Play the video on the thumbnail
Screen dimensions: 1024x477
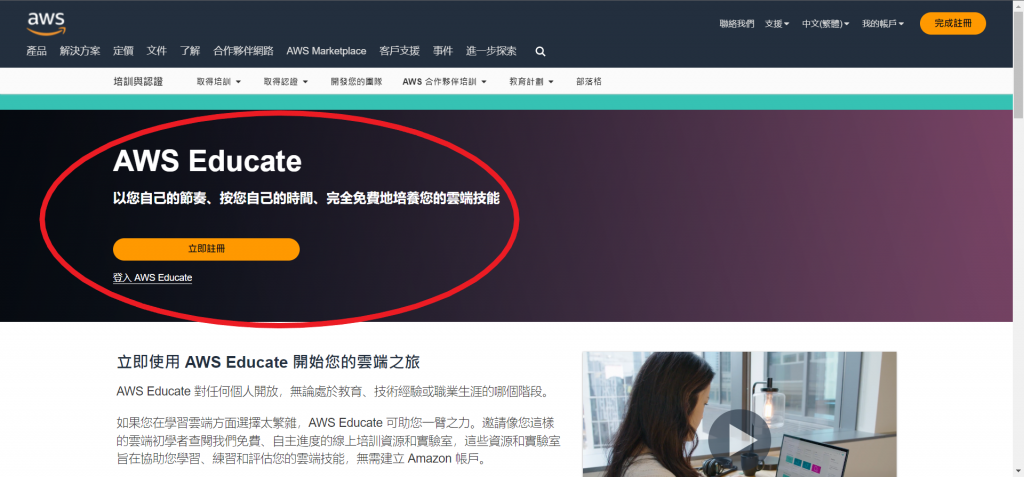click(739, 440)
